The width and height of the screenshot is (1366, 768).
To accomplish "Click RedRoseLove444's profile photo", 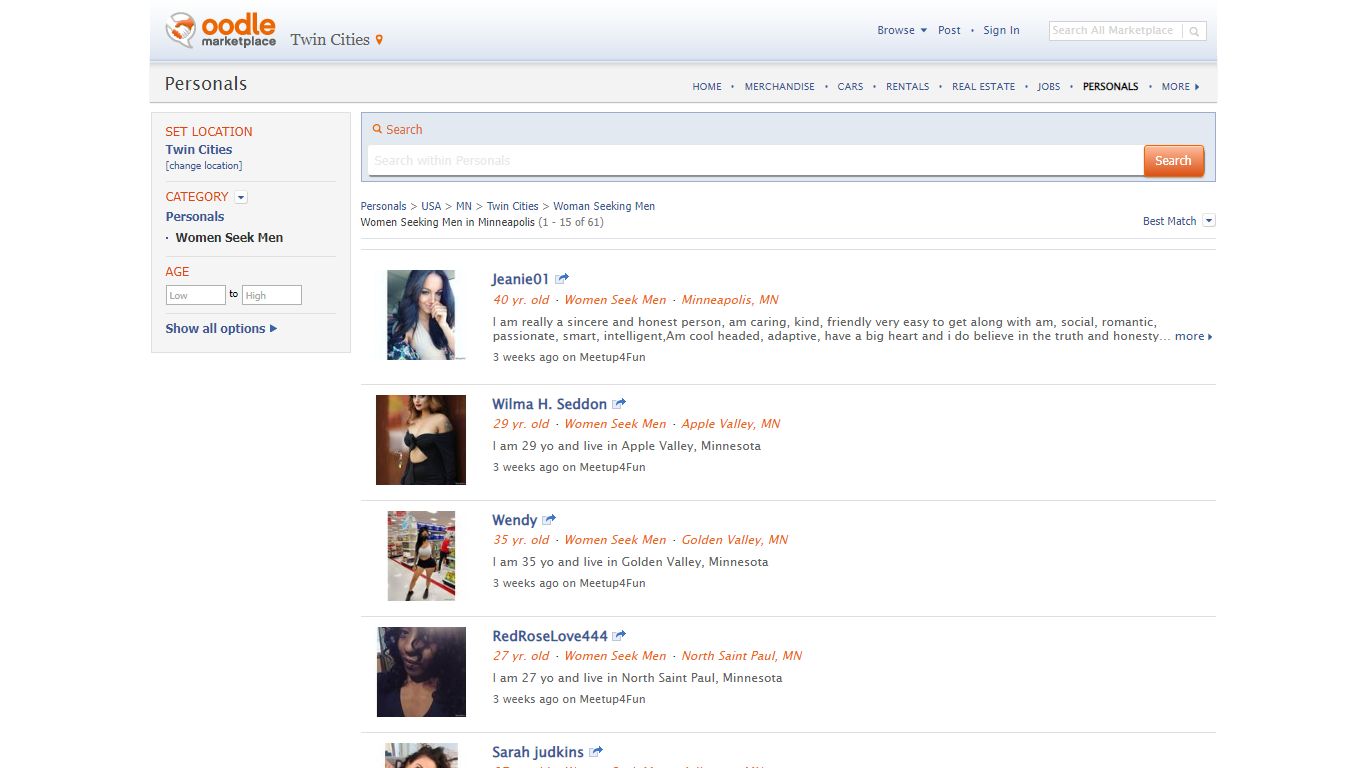I will (421, 672).
